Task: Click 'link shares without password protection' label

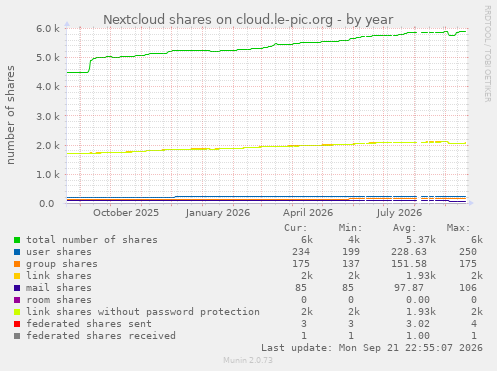Action: pos(143,312)
